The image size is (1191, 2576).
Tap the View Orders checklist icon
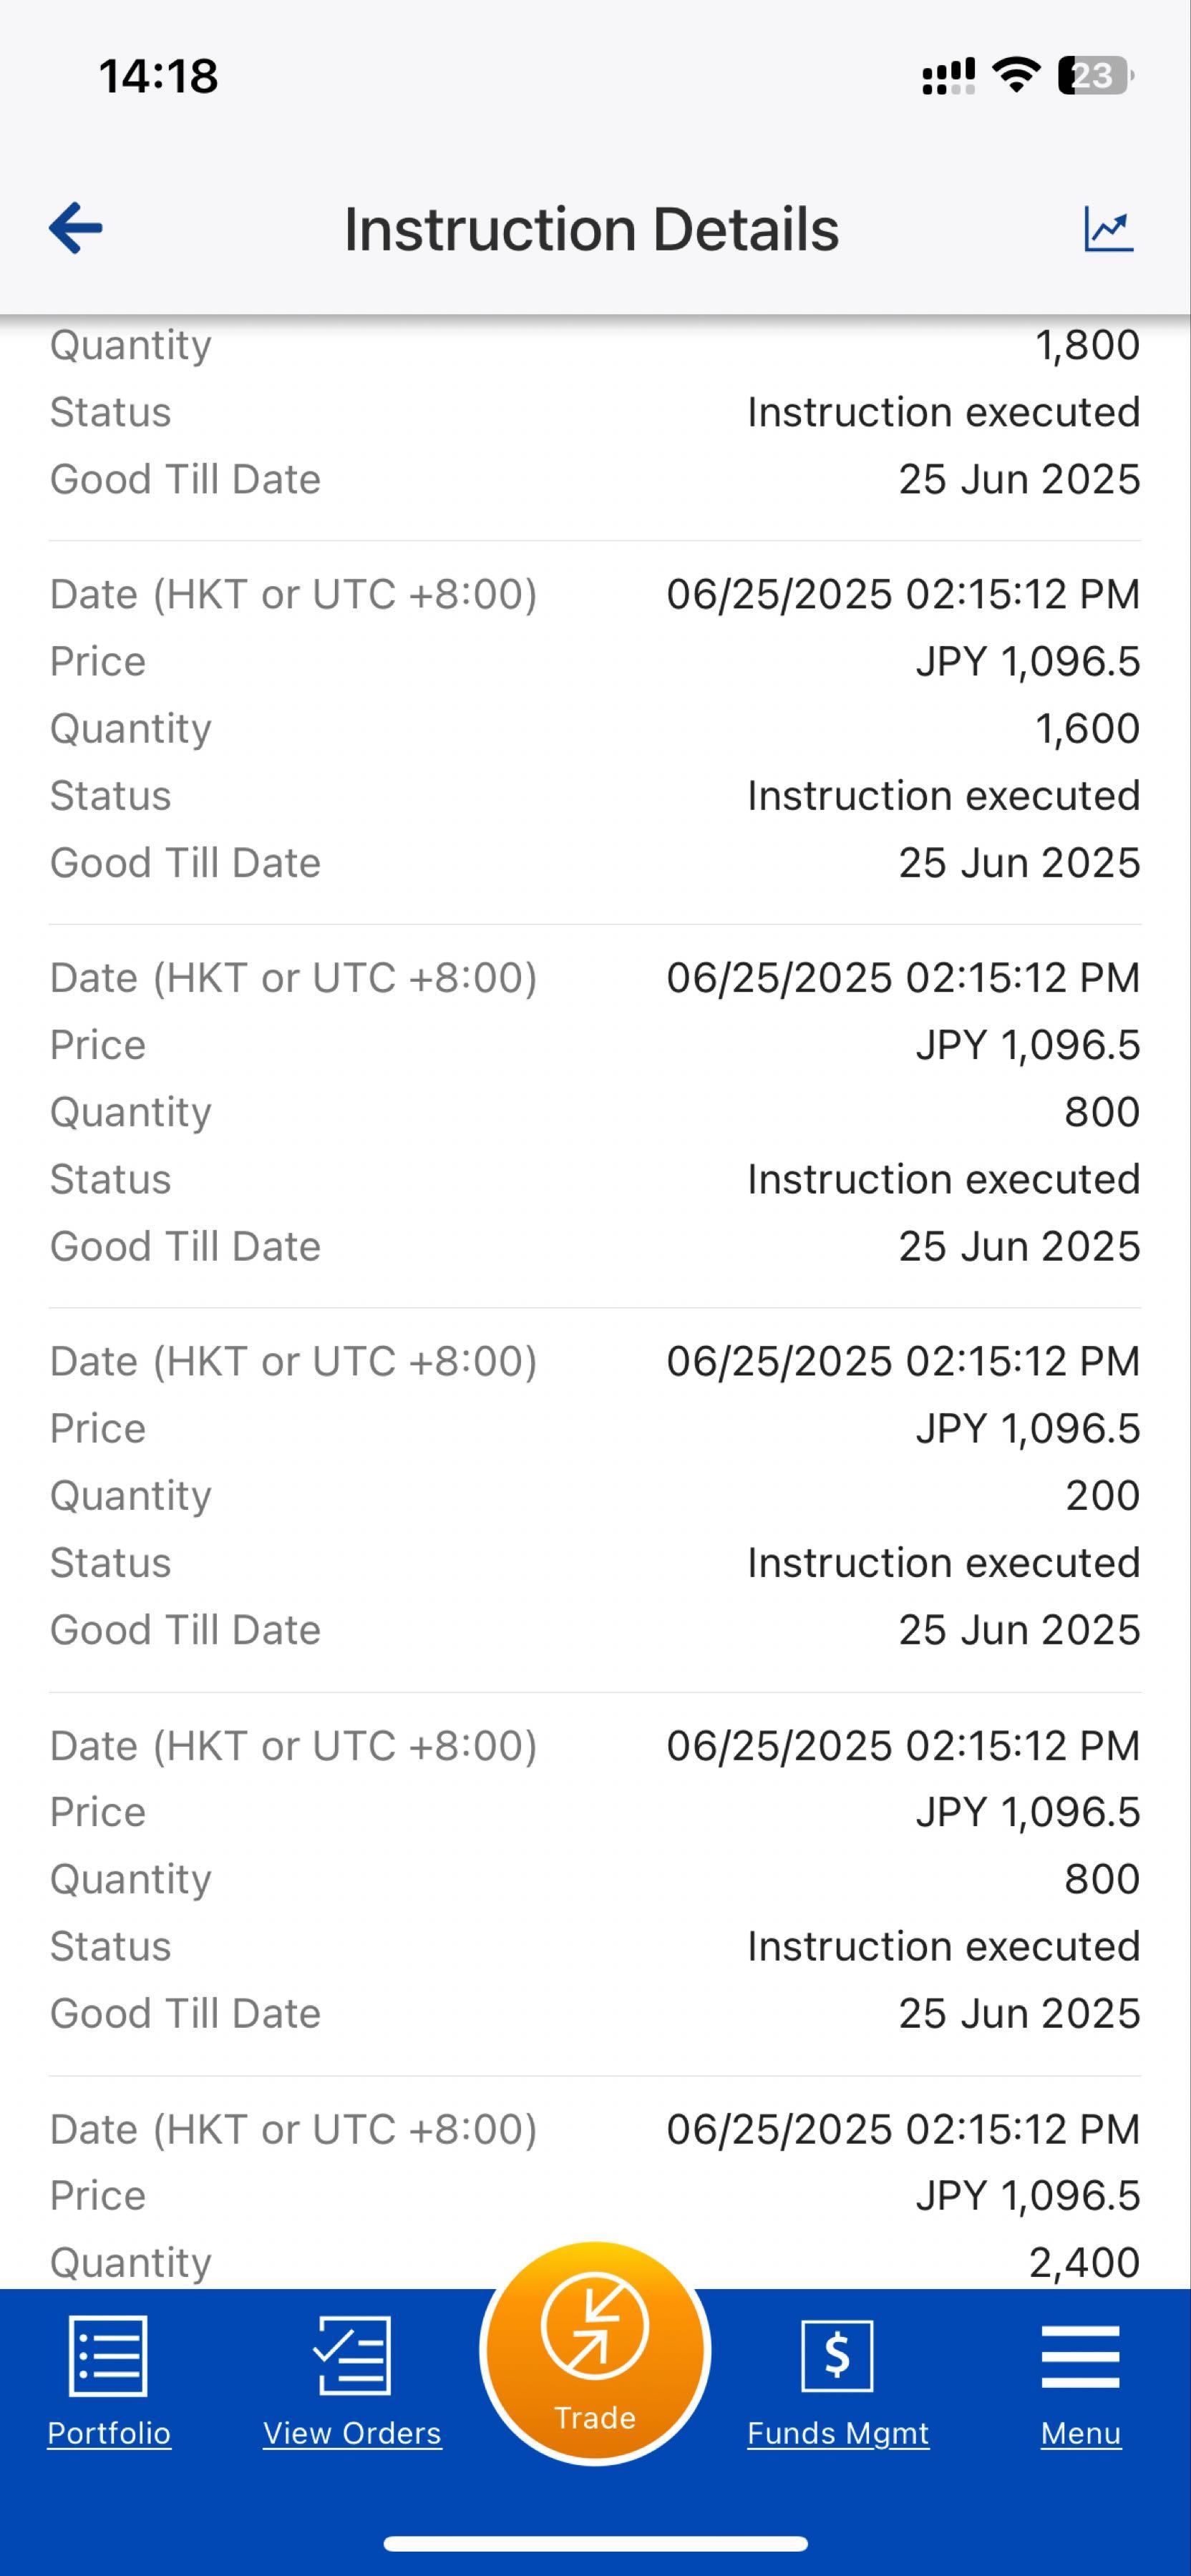coord(352,2356)
